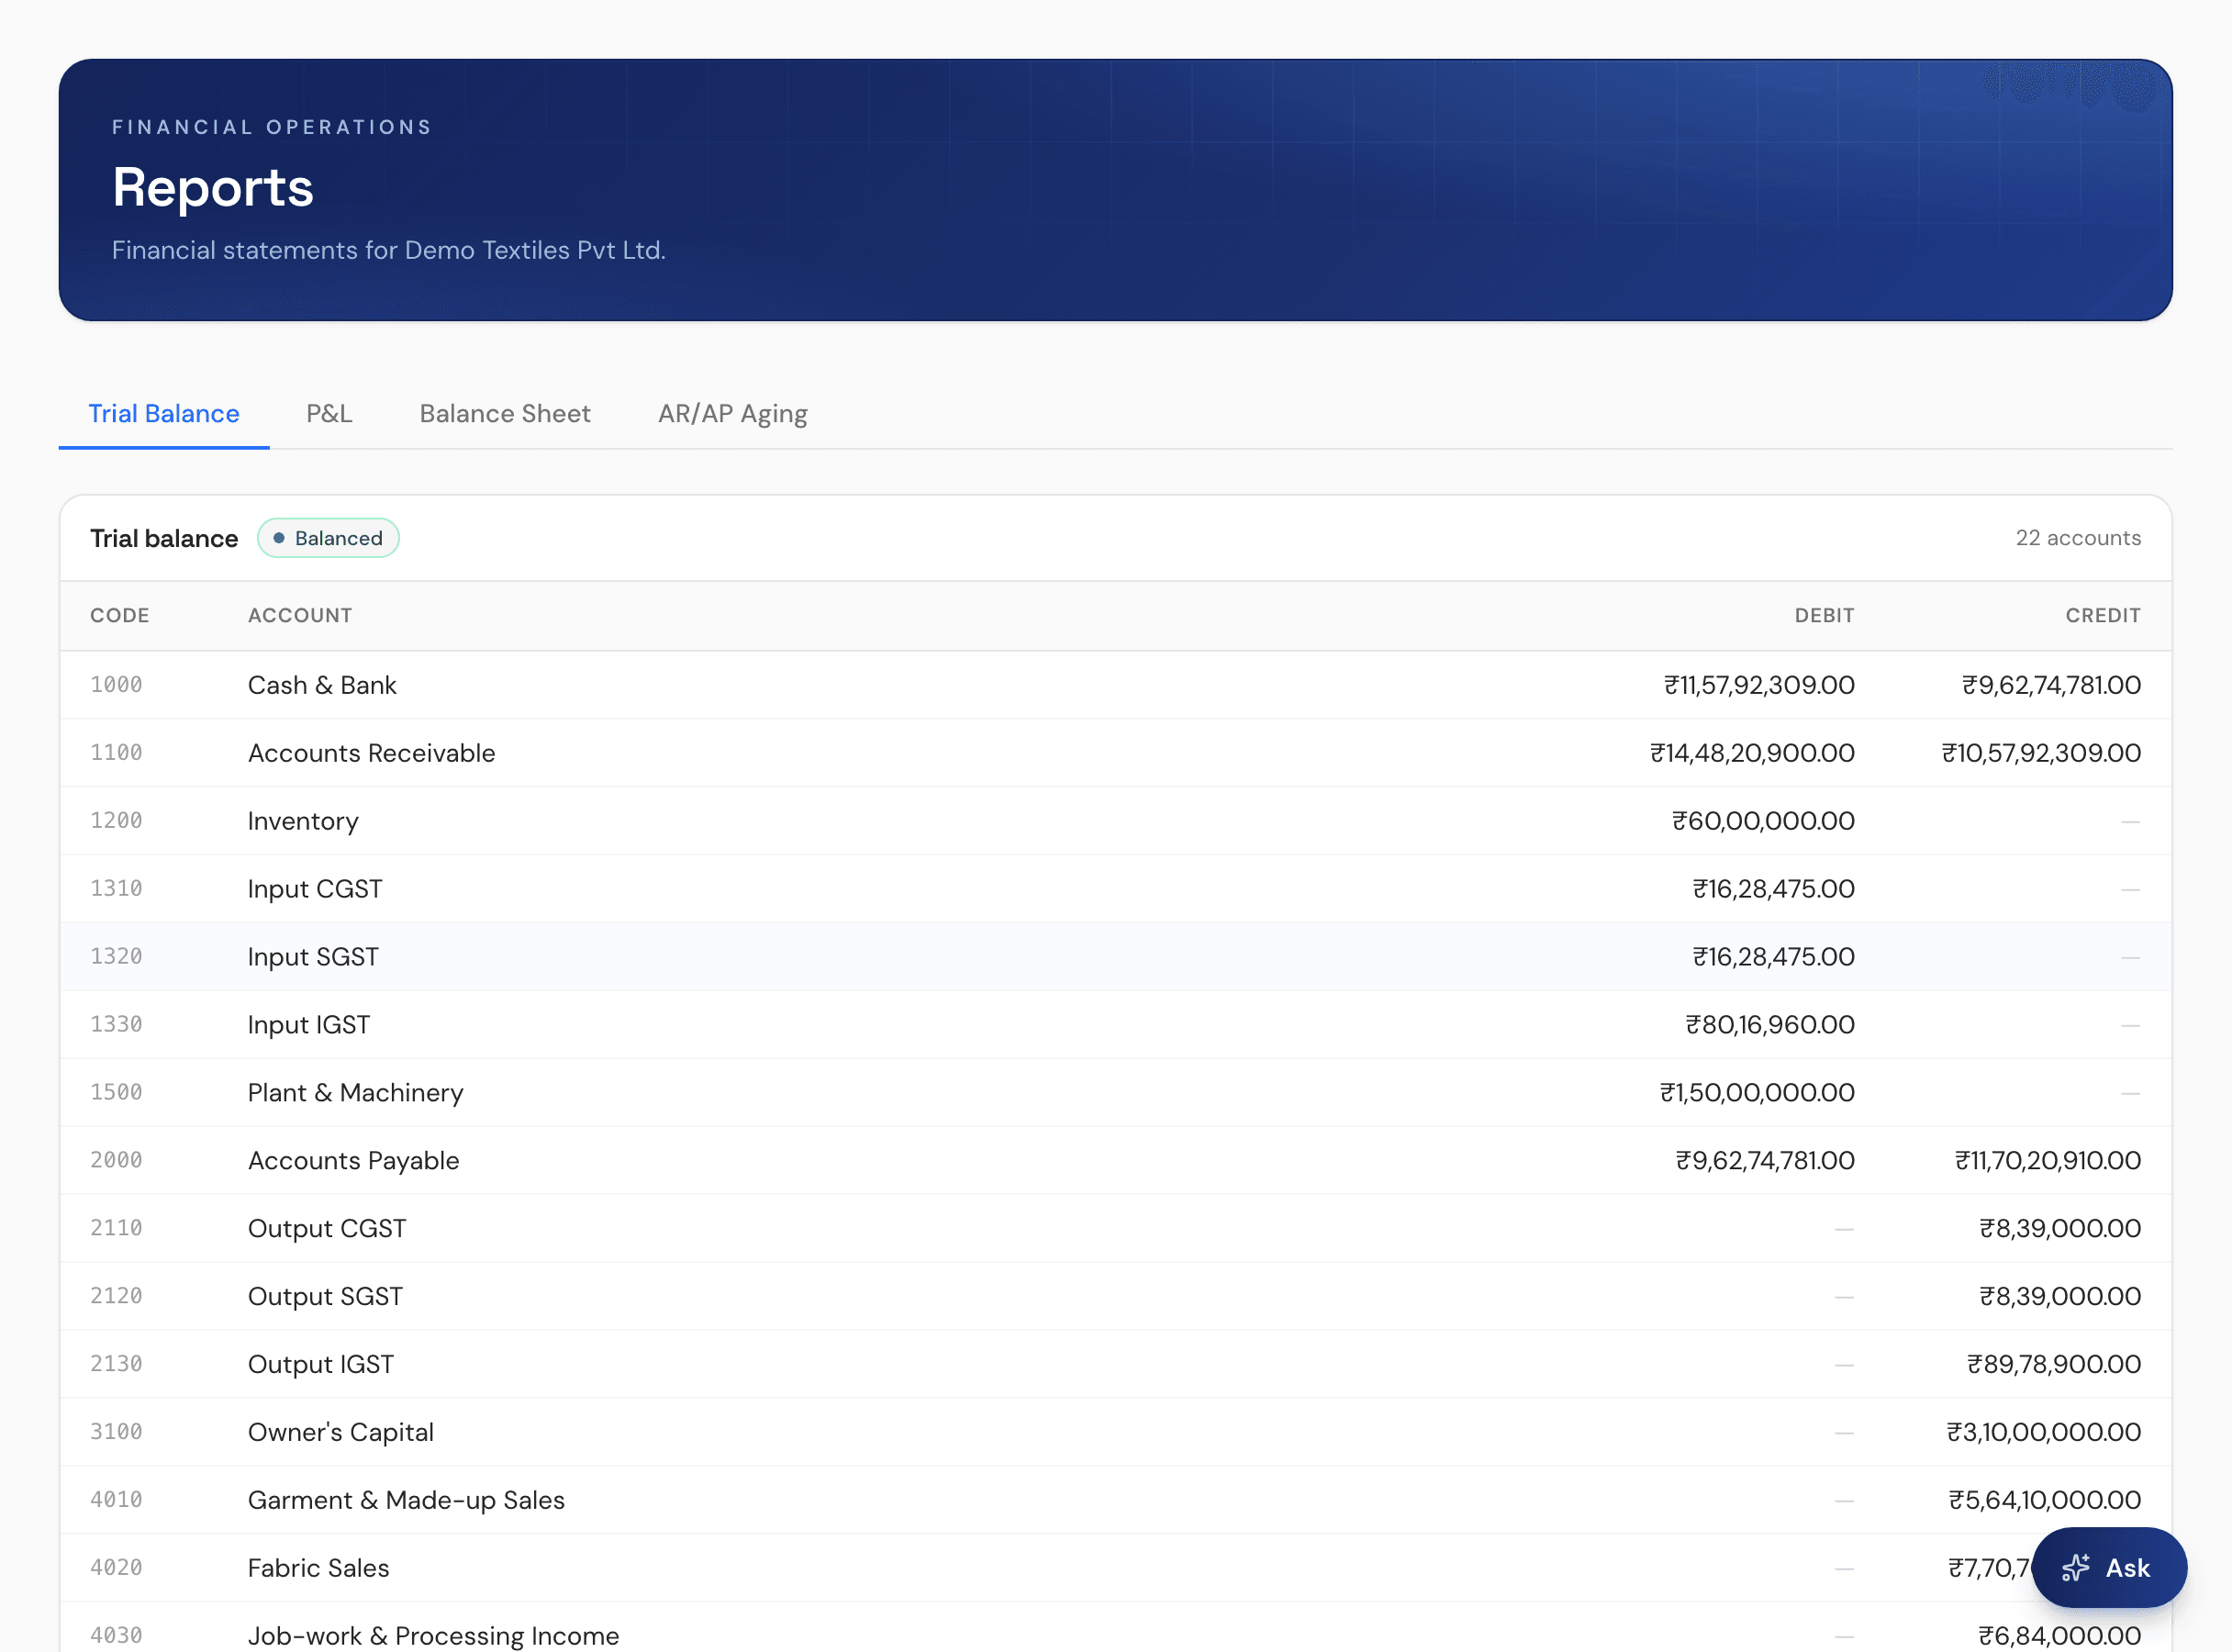Screen dimensions: 2232x1652
Task: Click account code 1000
Action: coord(116,685)
